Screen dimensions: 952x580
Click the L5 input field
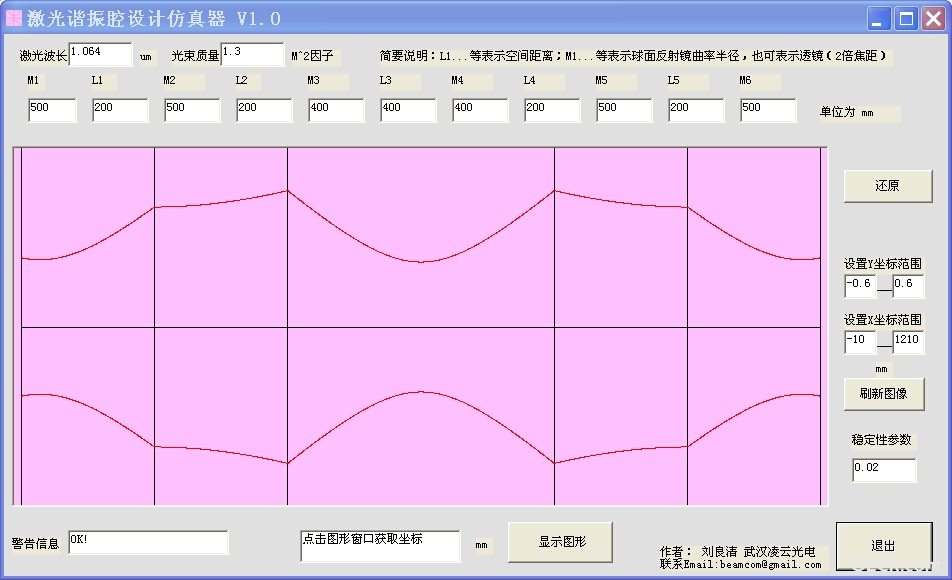tap(696, 111)
